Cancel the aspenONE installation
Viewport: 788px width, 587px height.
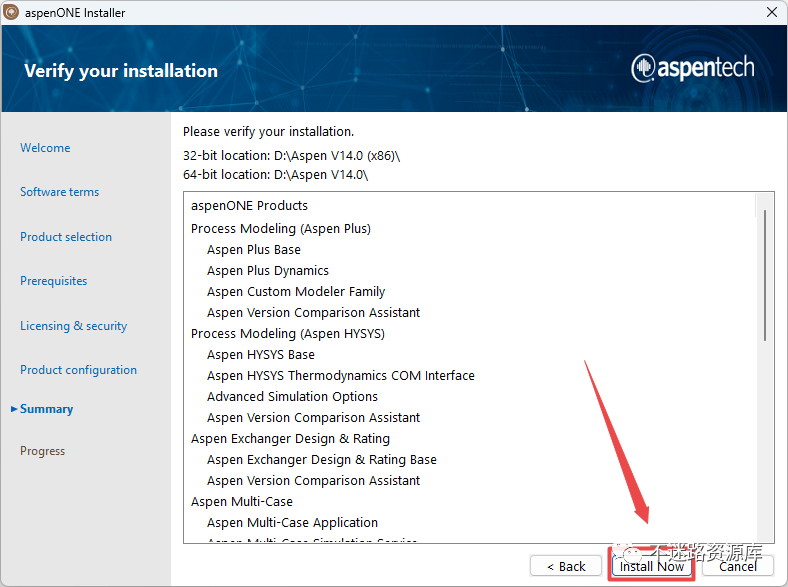737,566
